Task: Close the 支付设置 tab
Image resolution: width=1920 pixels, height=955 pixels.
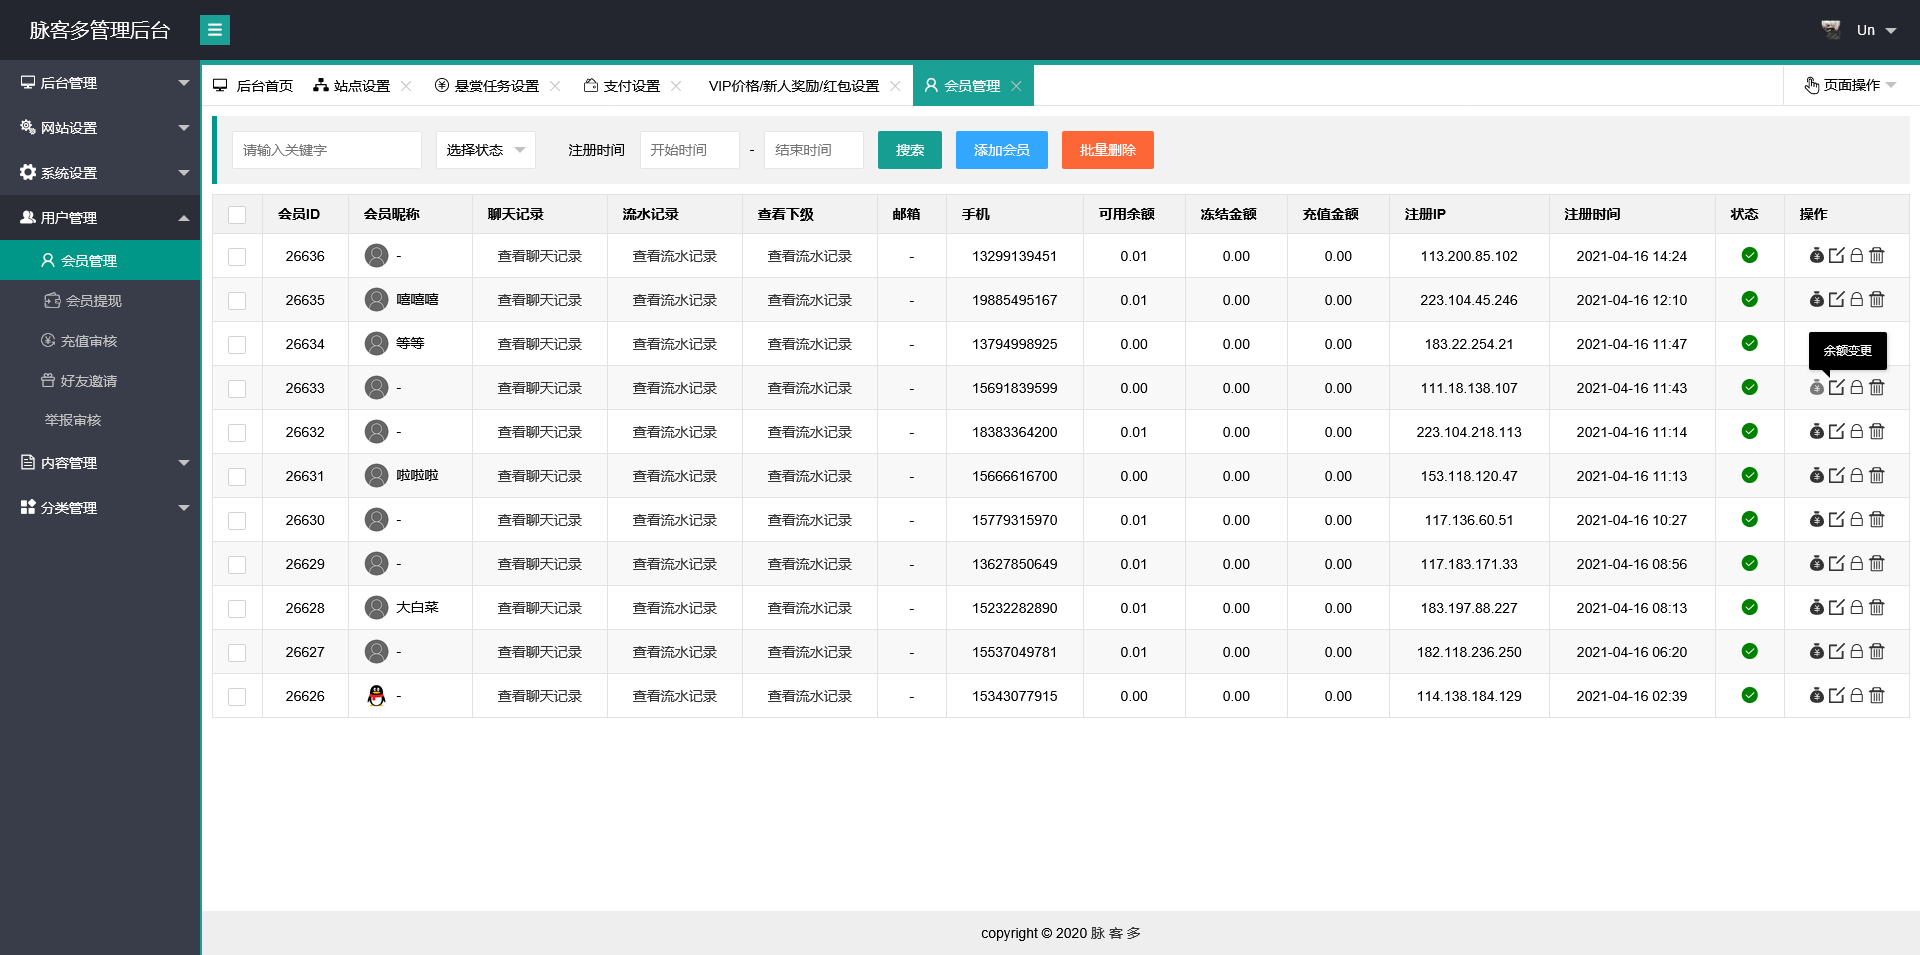Action: [676, 86]
